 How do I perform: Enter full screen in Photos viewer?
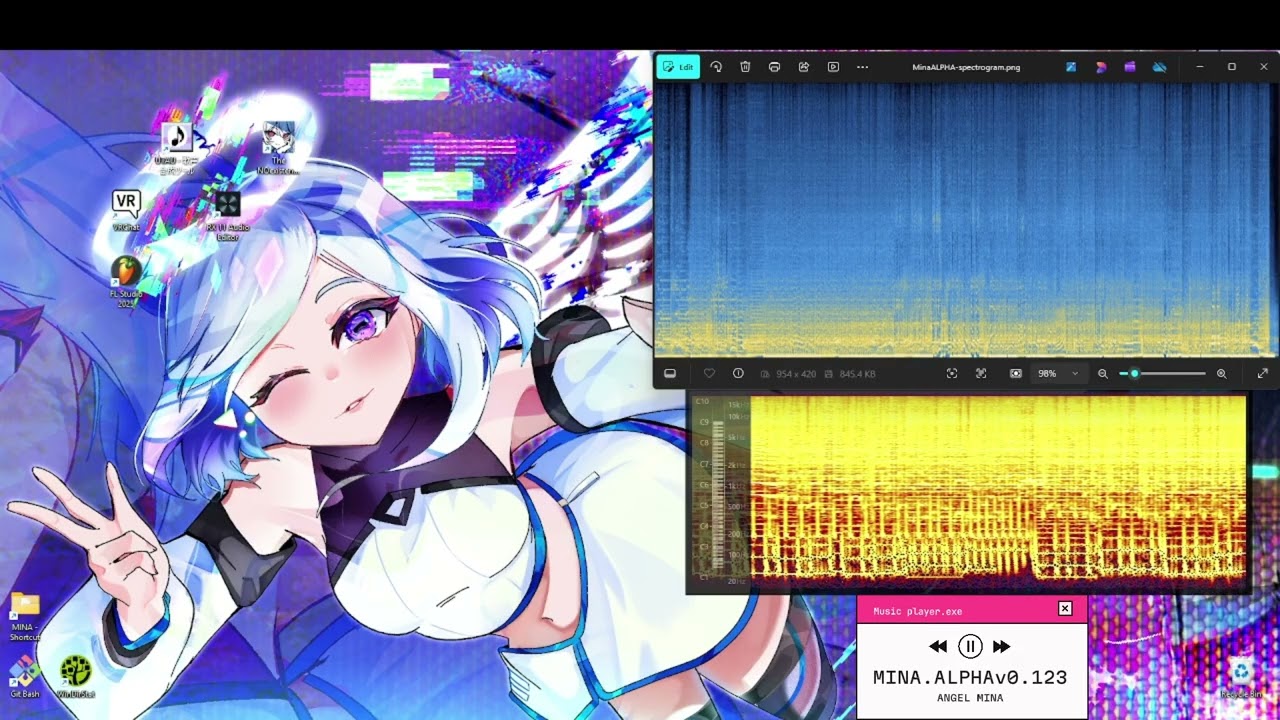[1262, 373]
